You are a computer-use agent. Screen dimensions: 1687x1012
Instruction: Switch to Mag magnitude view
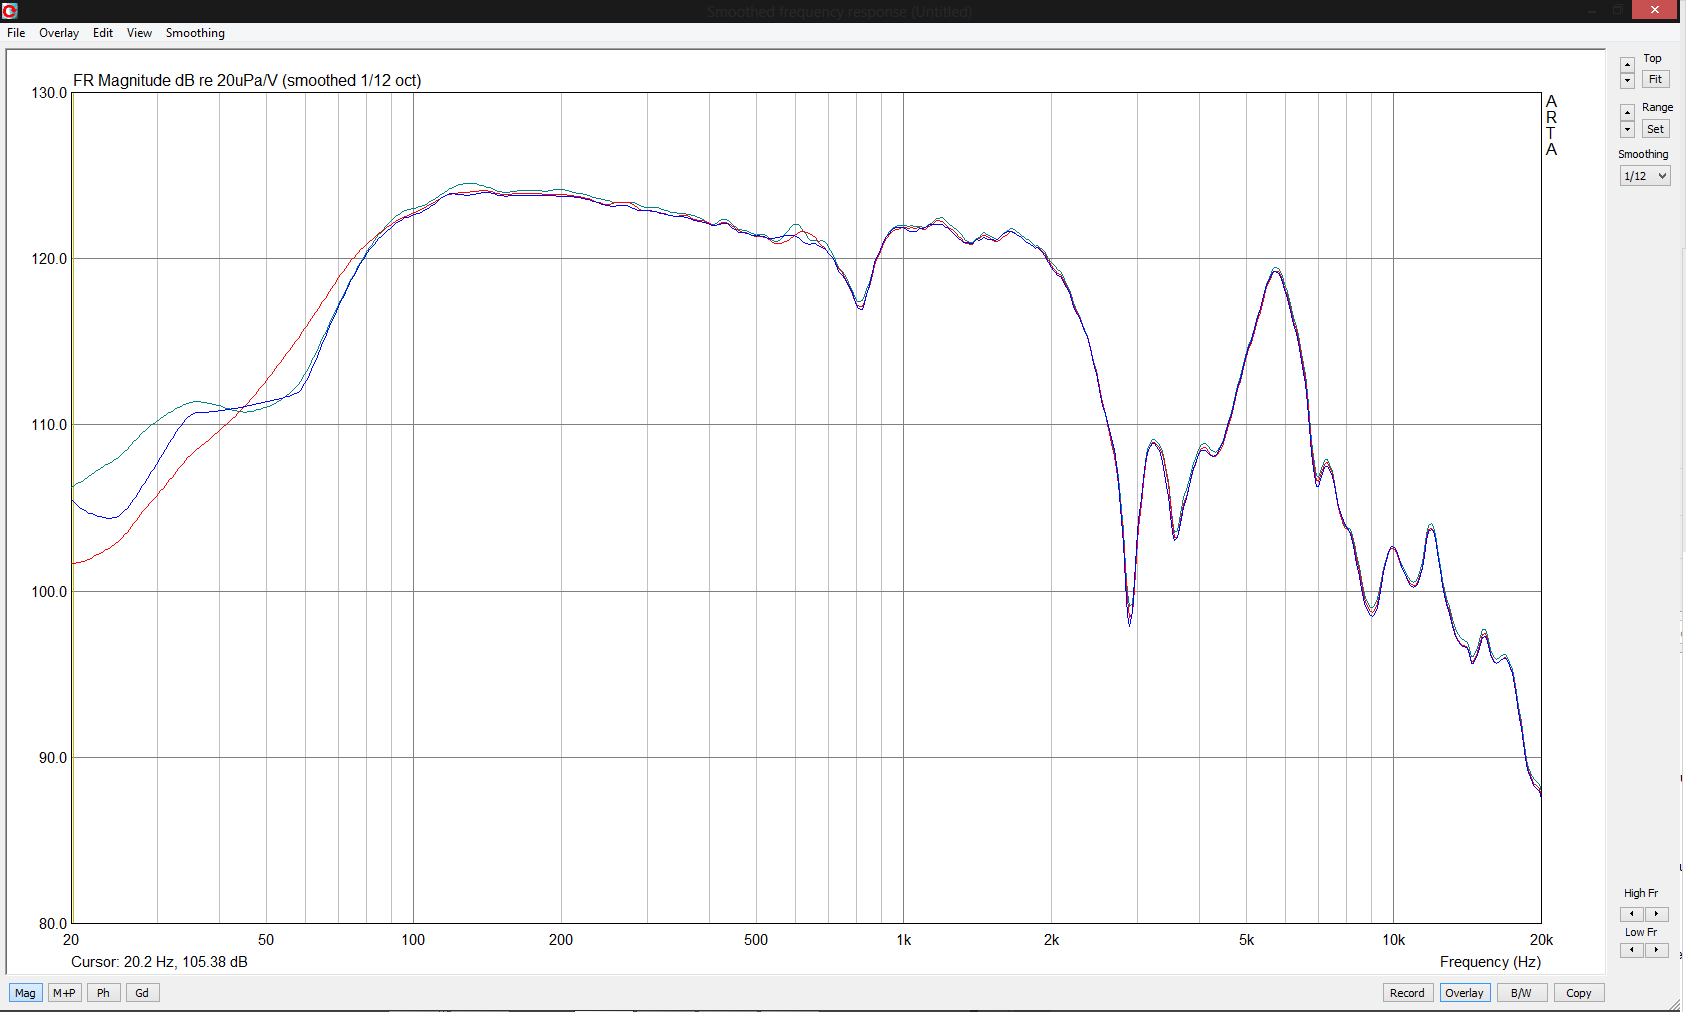pos(25,993)
